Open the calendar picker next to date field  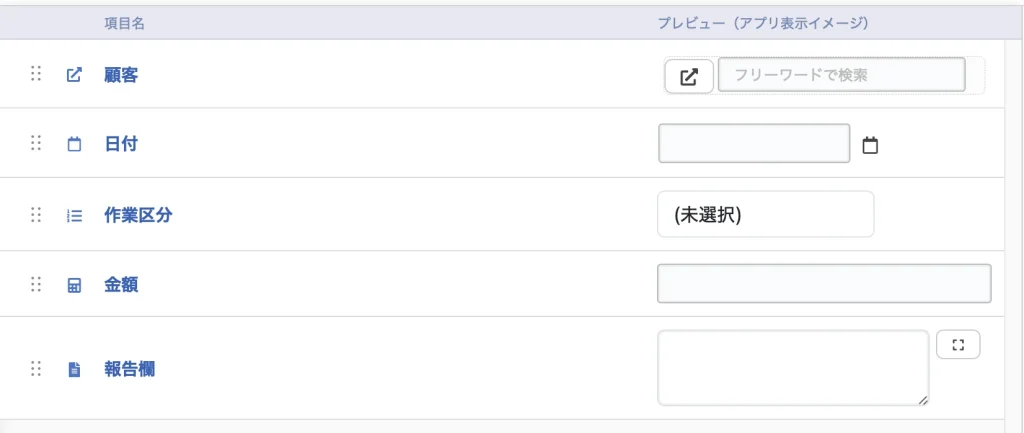coord(870,146)
